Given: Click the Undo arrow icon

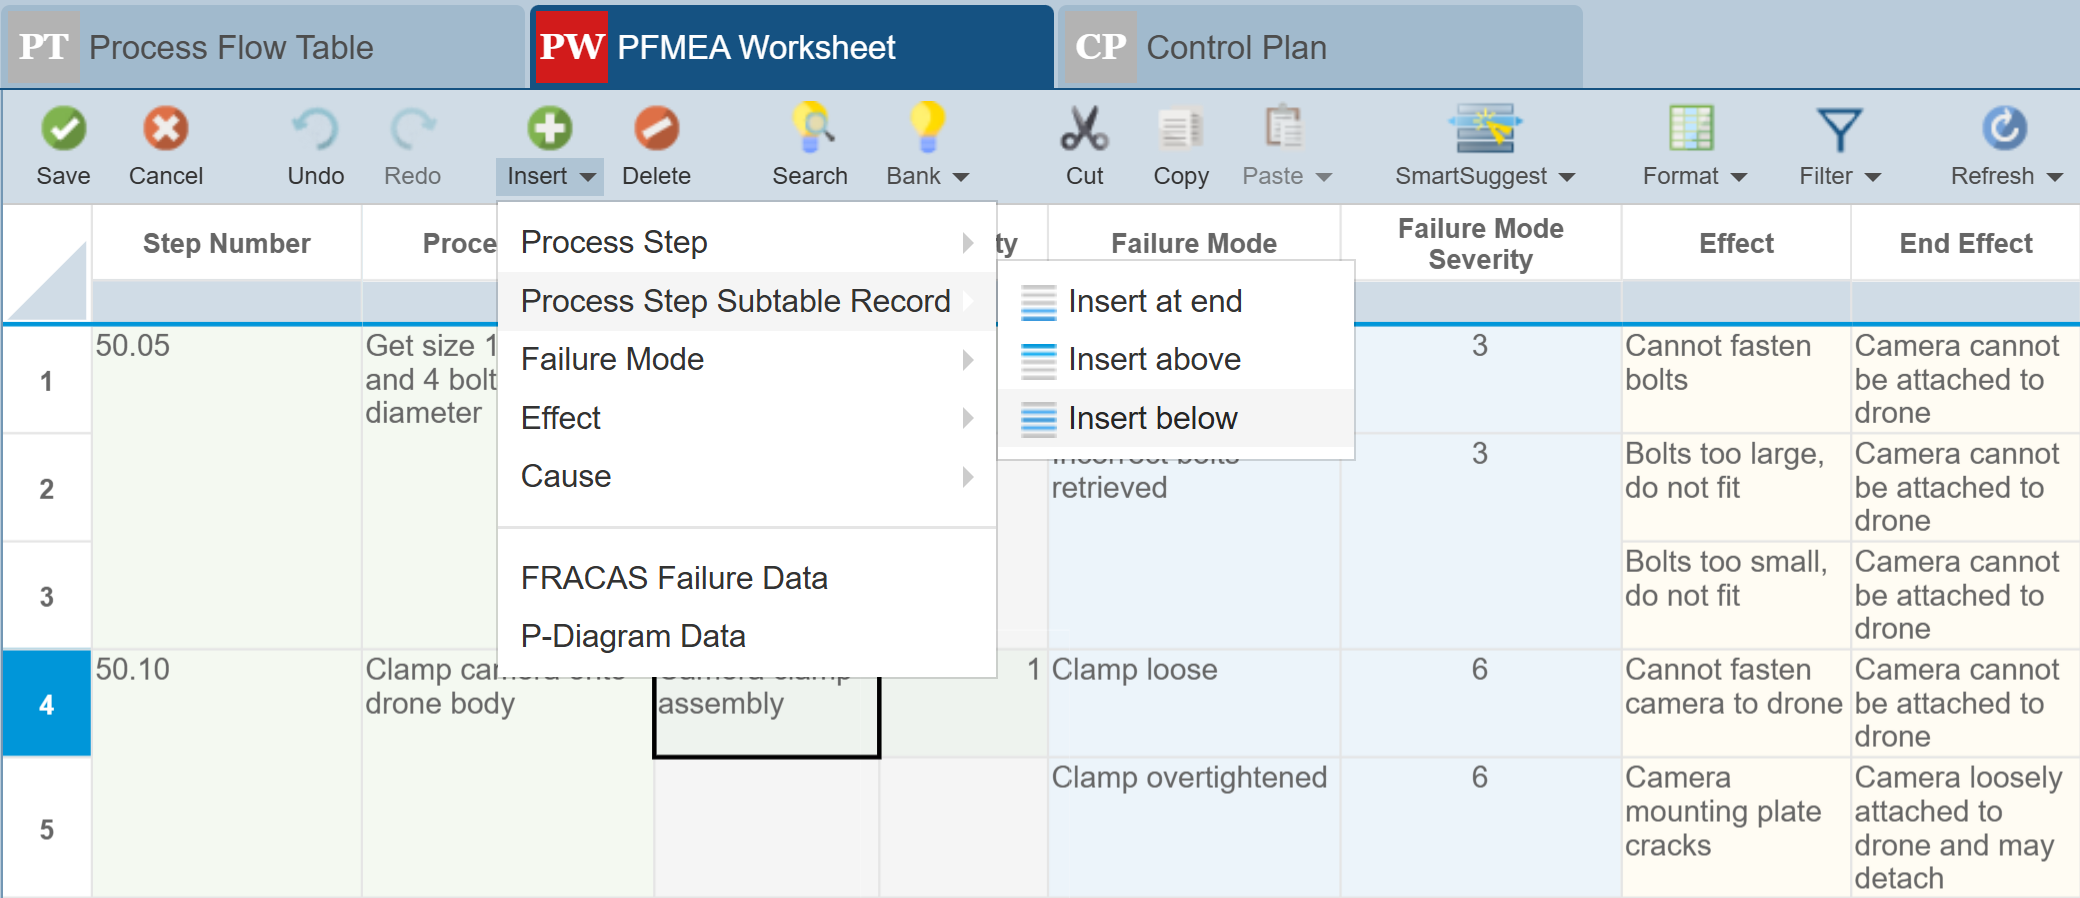Looking at the screenshot, I should point(315,129).
